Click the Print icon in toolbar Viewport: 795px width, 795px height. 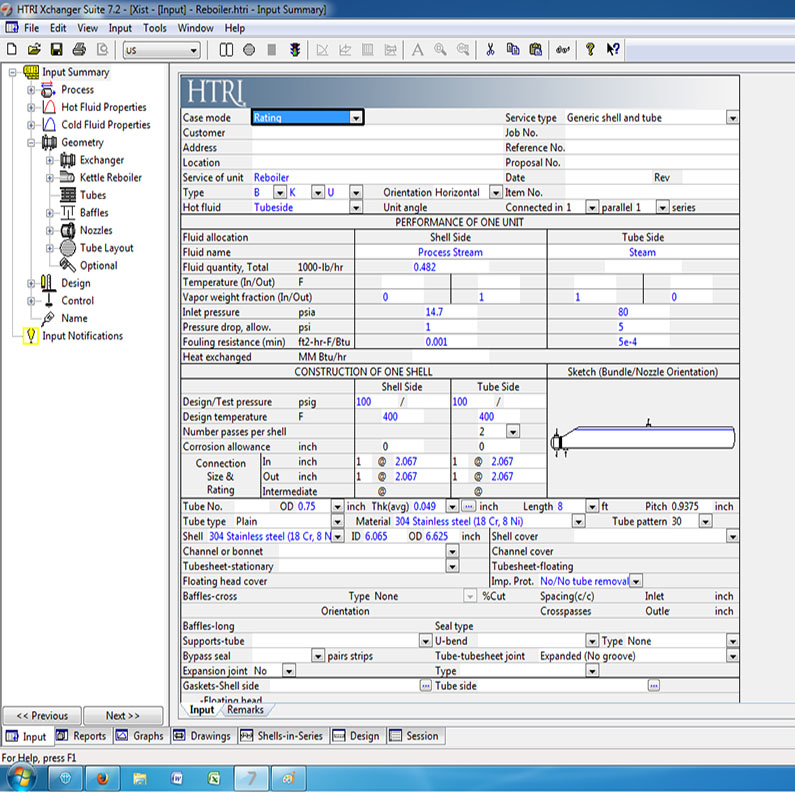(79, 50)
